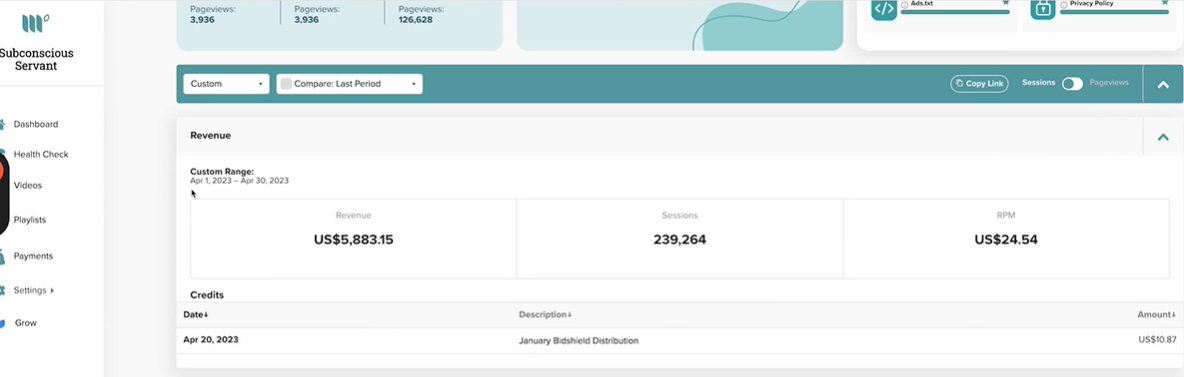Open the Compare: Last Period dropdown arrow
Screen dimensions: 1184x377
[413, 84]
